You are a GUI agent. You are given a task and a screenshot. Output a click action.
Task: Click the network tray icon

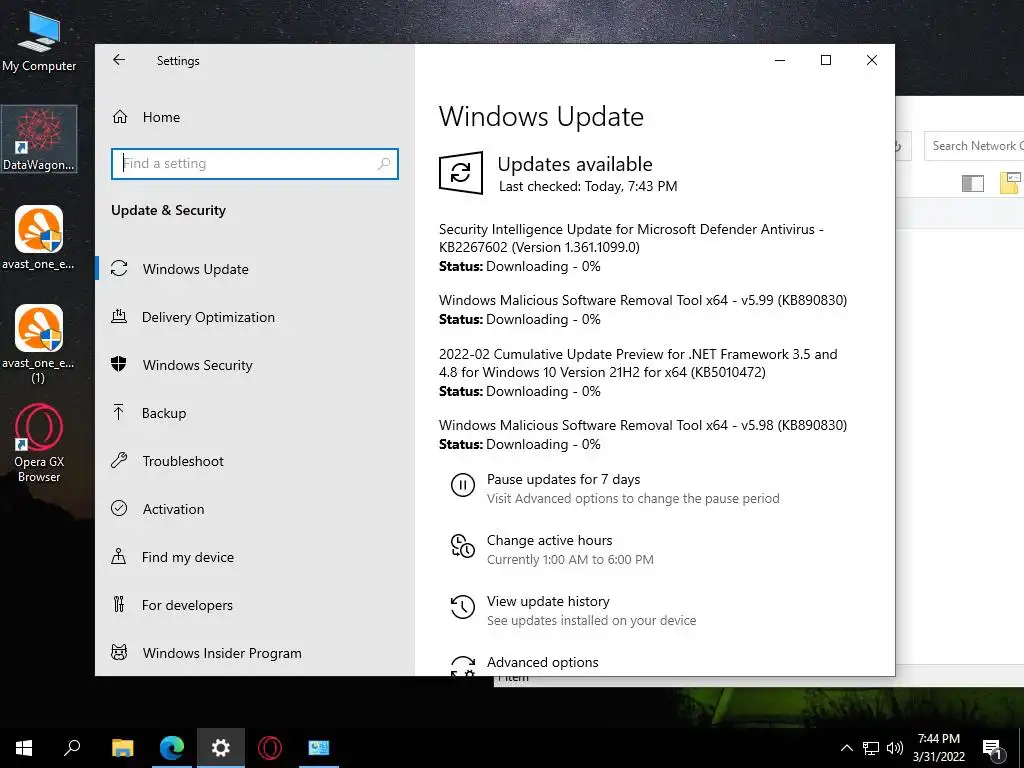click(x=871, y=748)
